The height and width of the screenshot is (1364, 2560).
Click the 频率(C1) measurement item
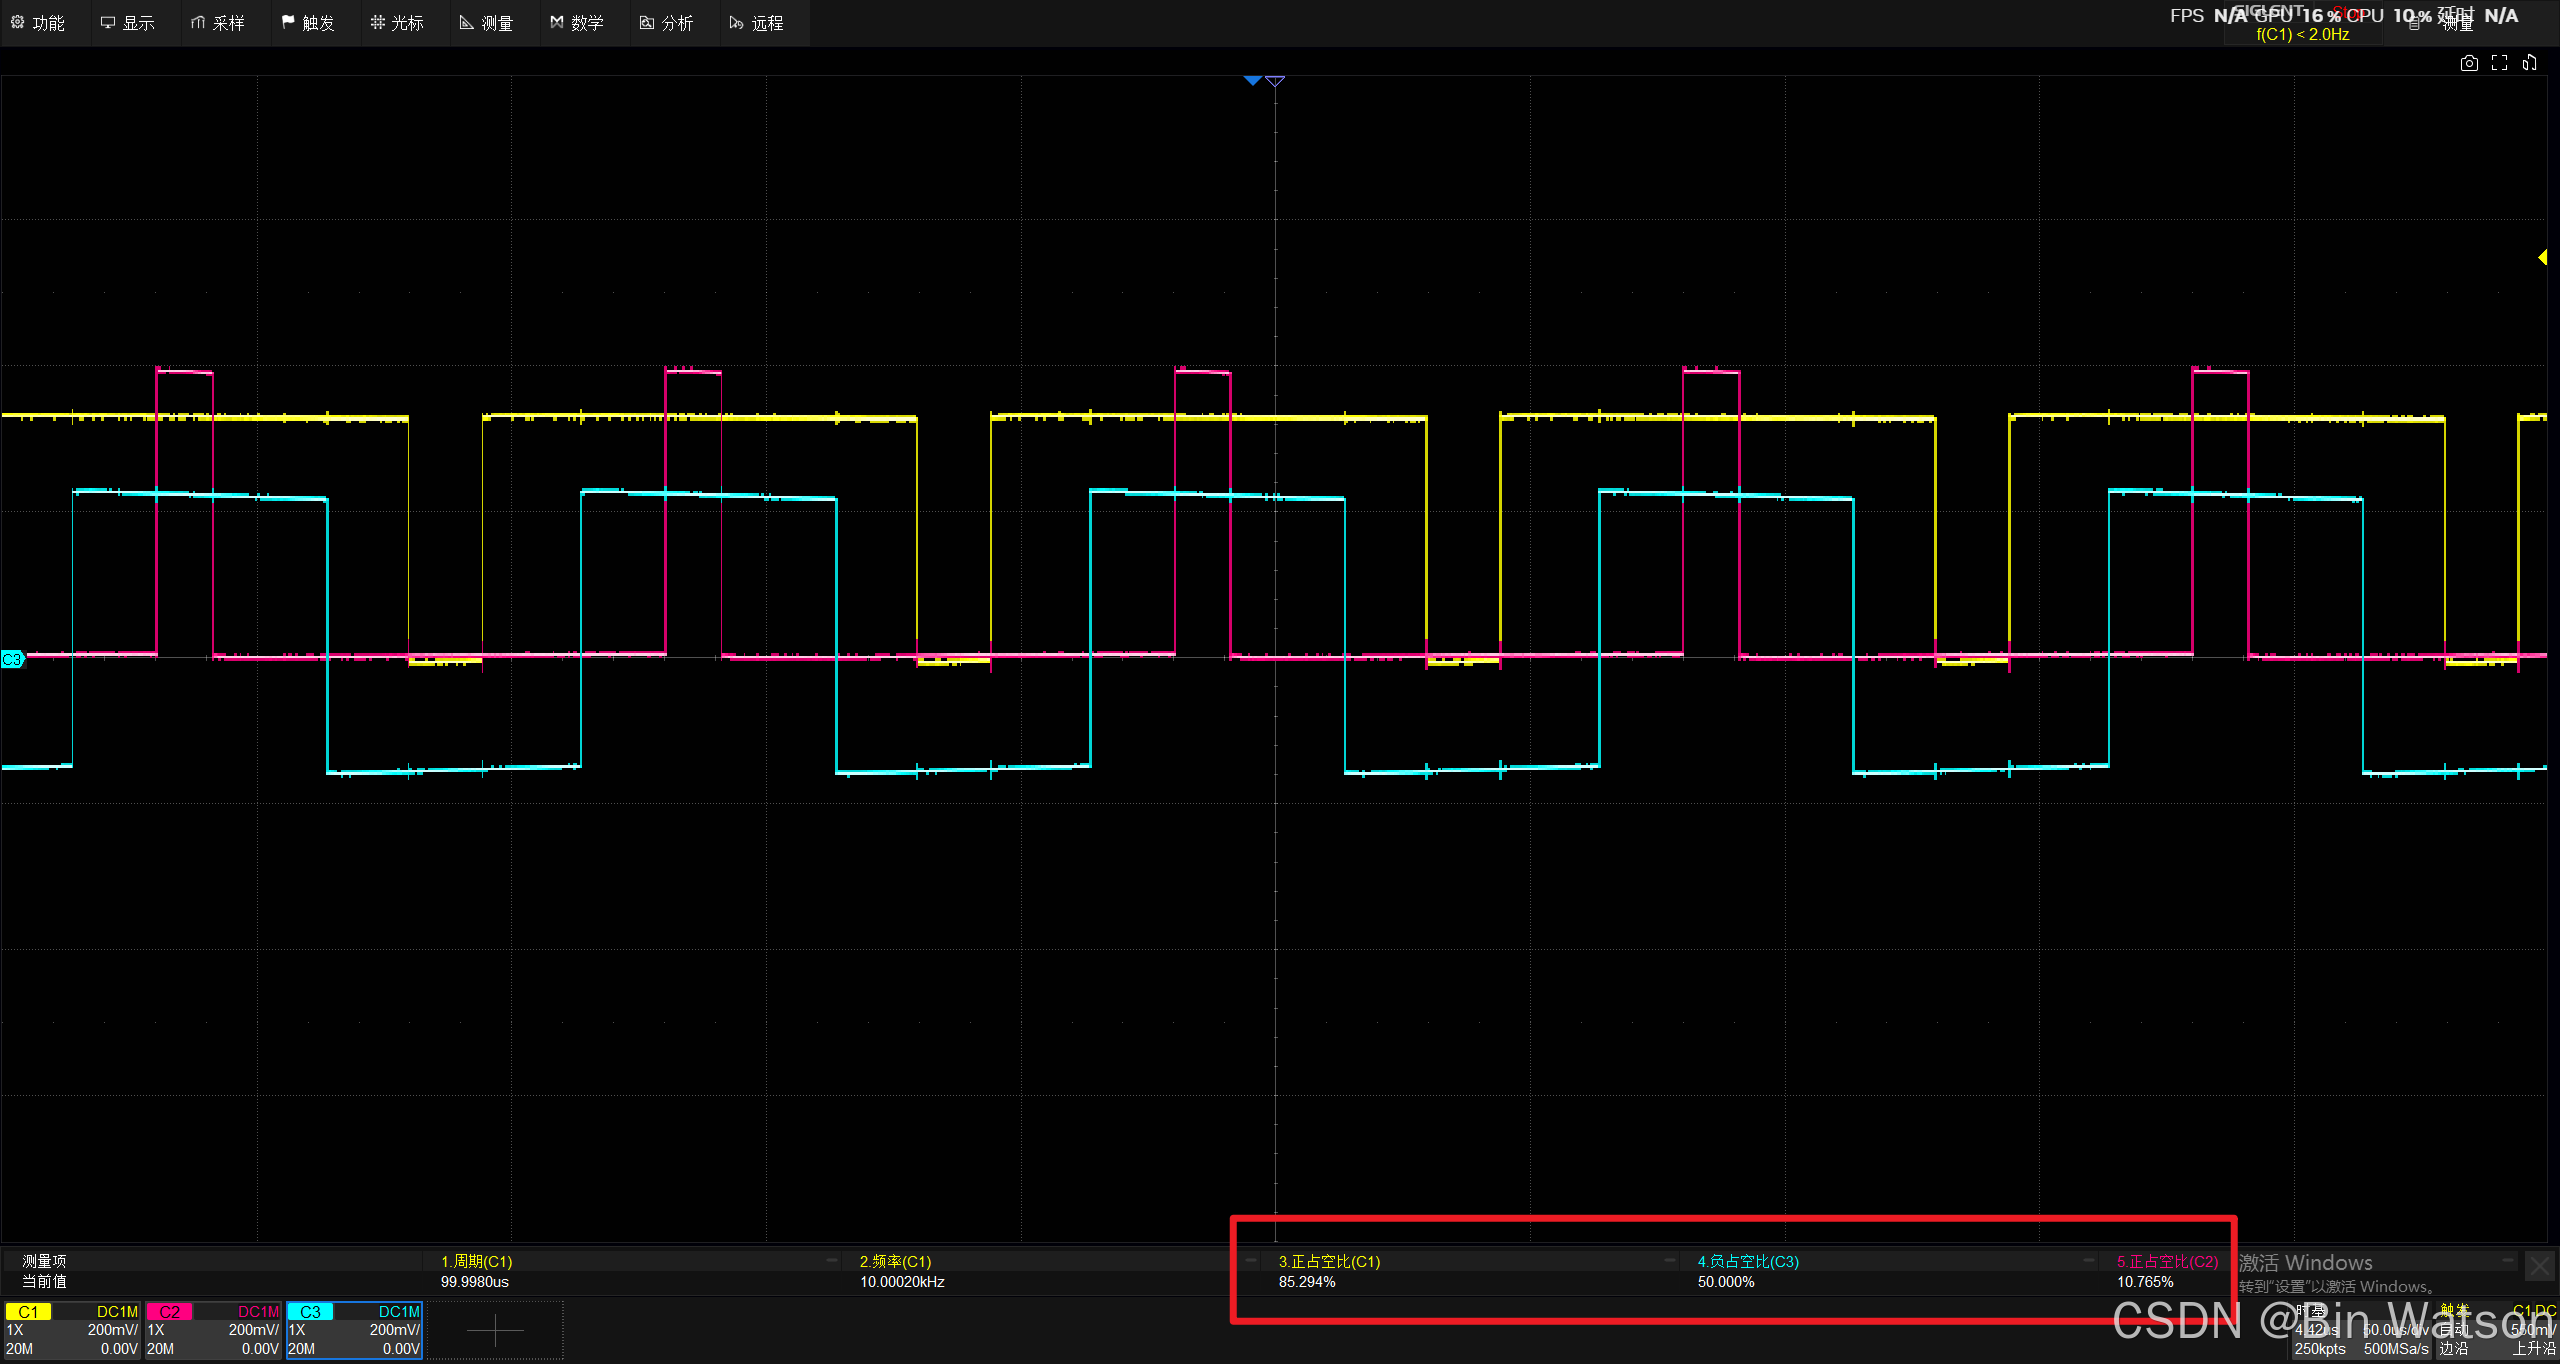tap(895, 1262)
